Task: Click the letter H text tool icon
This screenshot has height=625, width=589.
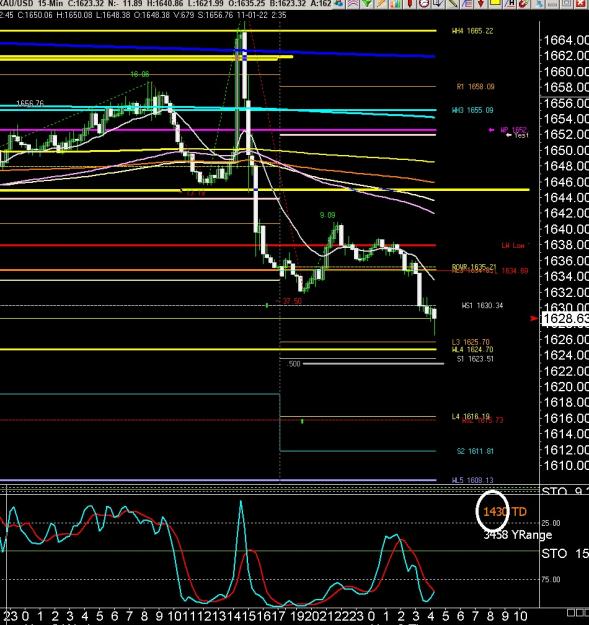Action: coord(509,4)
